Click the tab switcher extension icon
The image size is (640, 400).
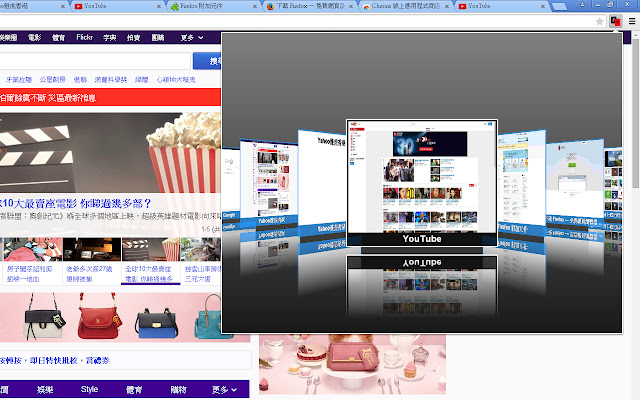616,21
